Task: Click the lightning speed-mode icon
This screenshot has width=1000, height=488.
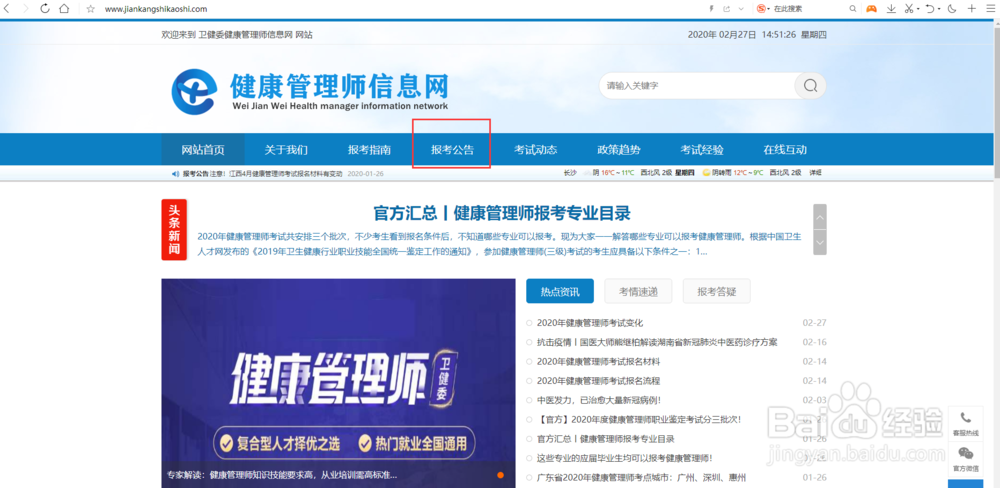Action: coord(712,9)
